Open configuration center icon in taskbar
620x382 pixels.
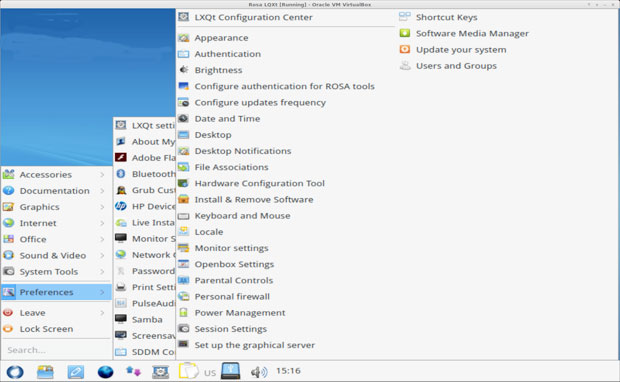161,371
